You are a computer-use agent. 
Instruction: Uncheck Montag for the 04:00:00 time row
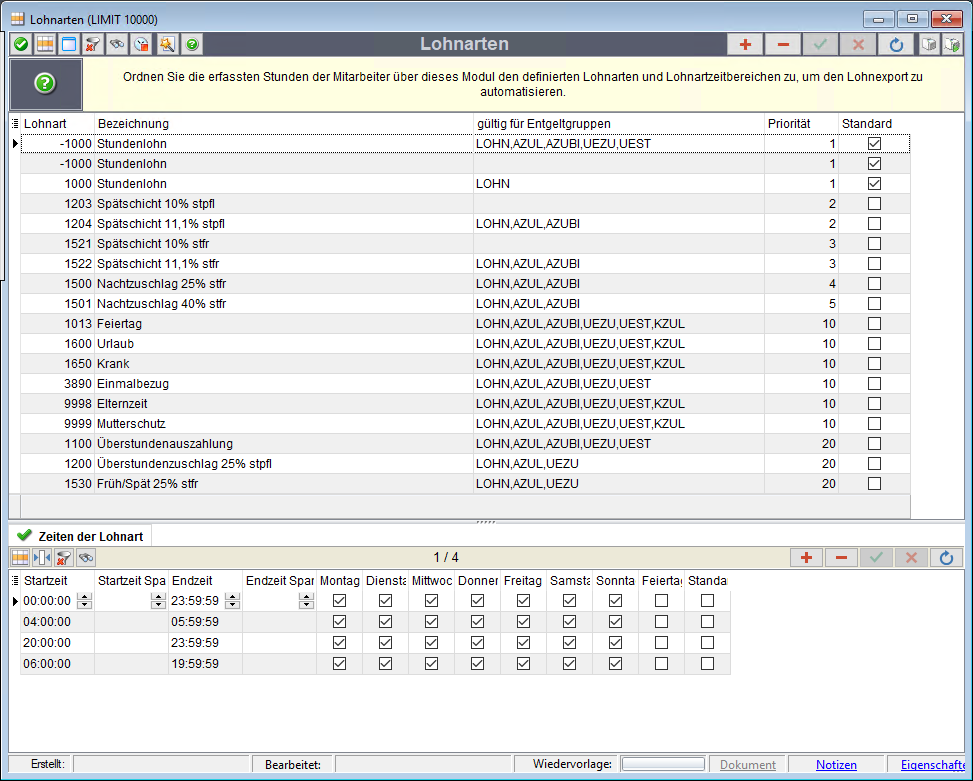click(x=339, y=622)
